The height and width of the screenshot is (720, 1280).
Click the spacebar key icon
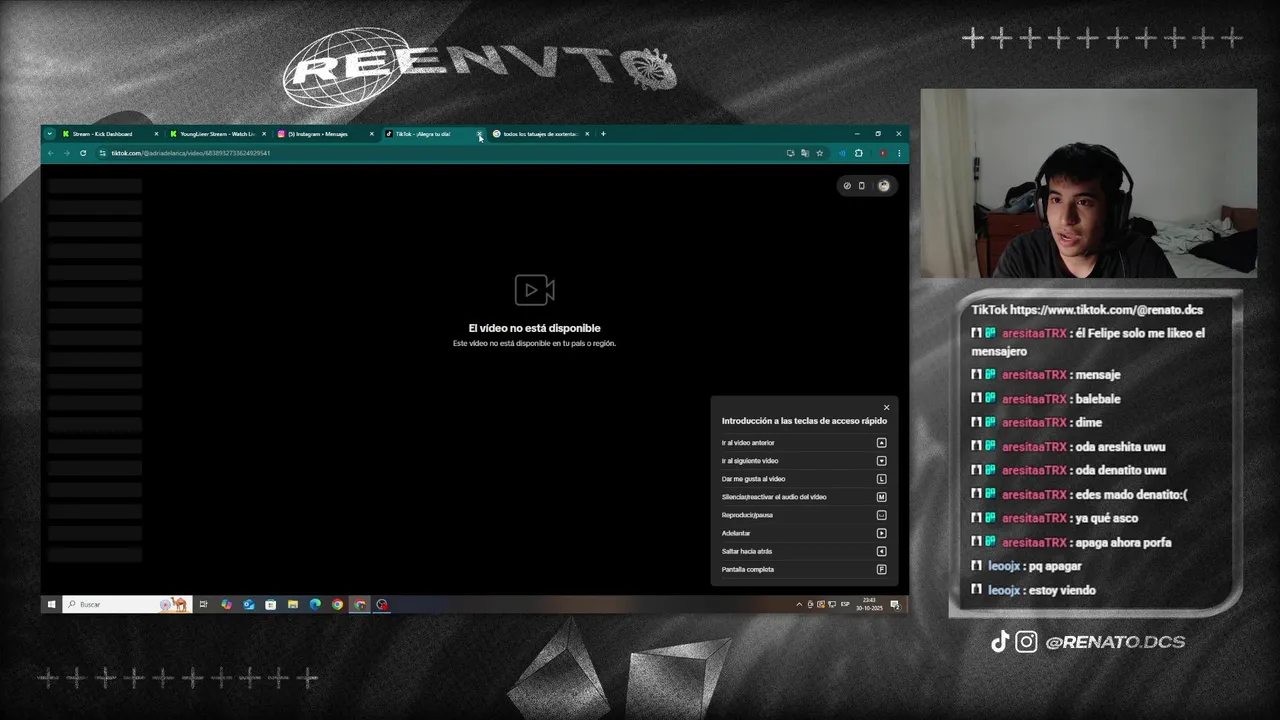[x=881, y=515]
